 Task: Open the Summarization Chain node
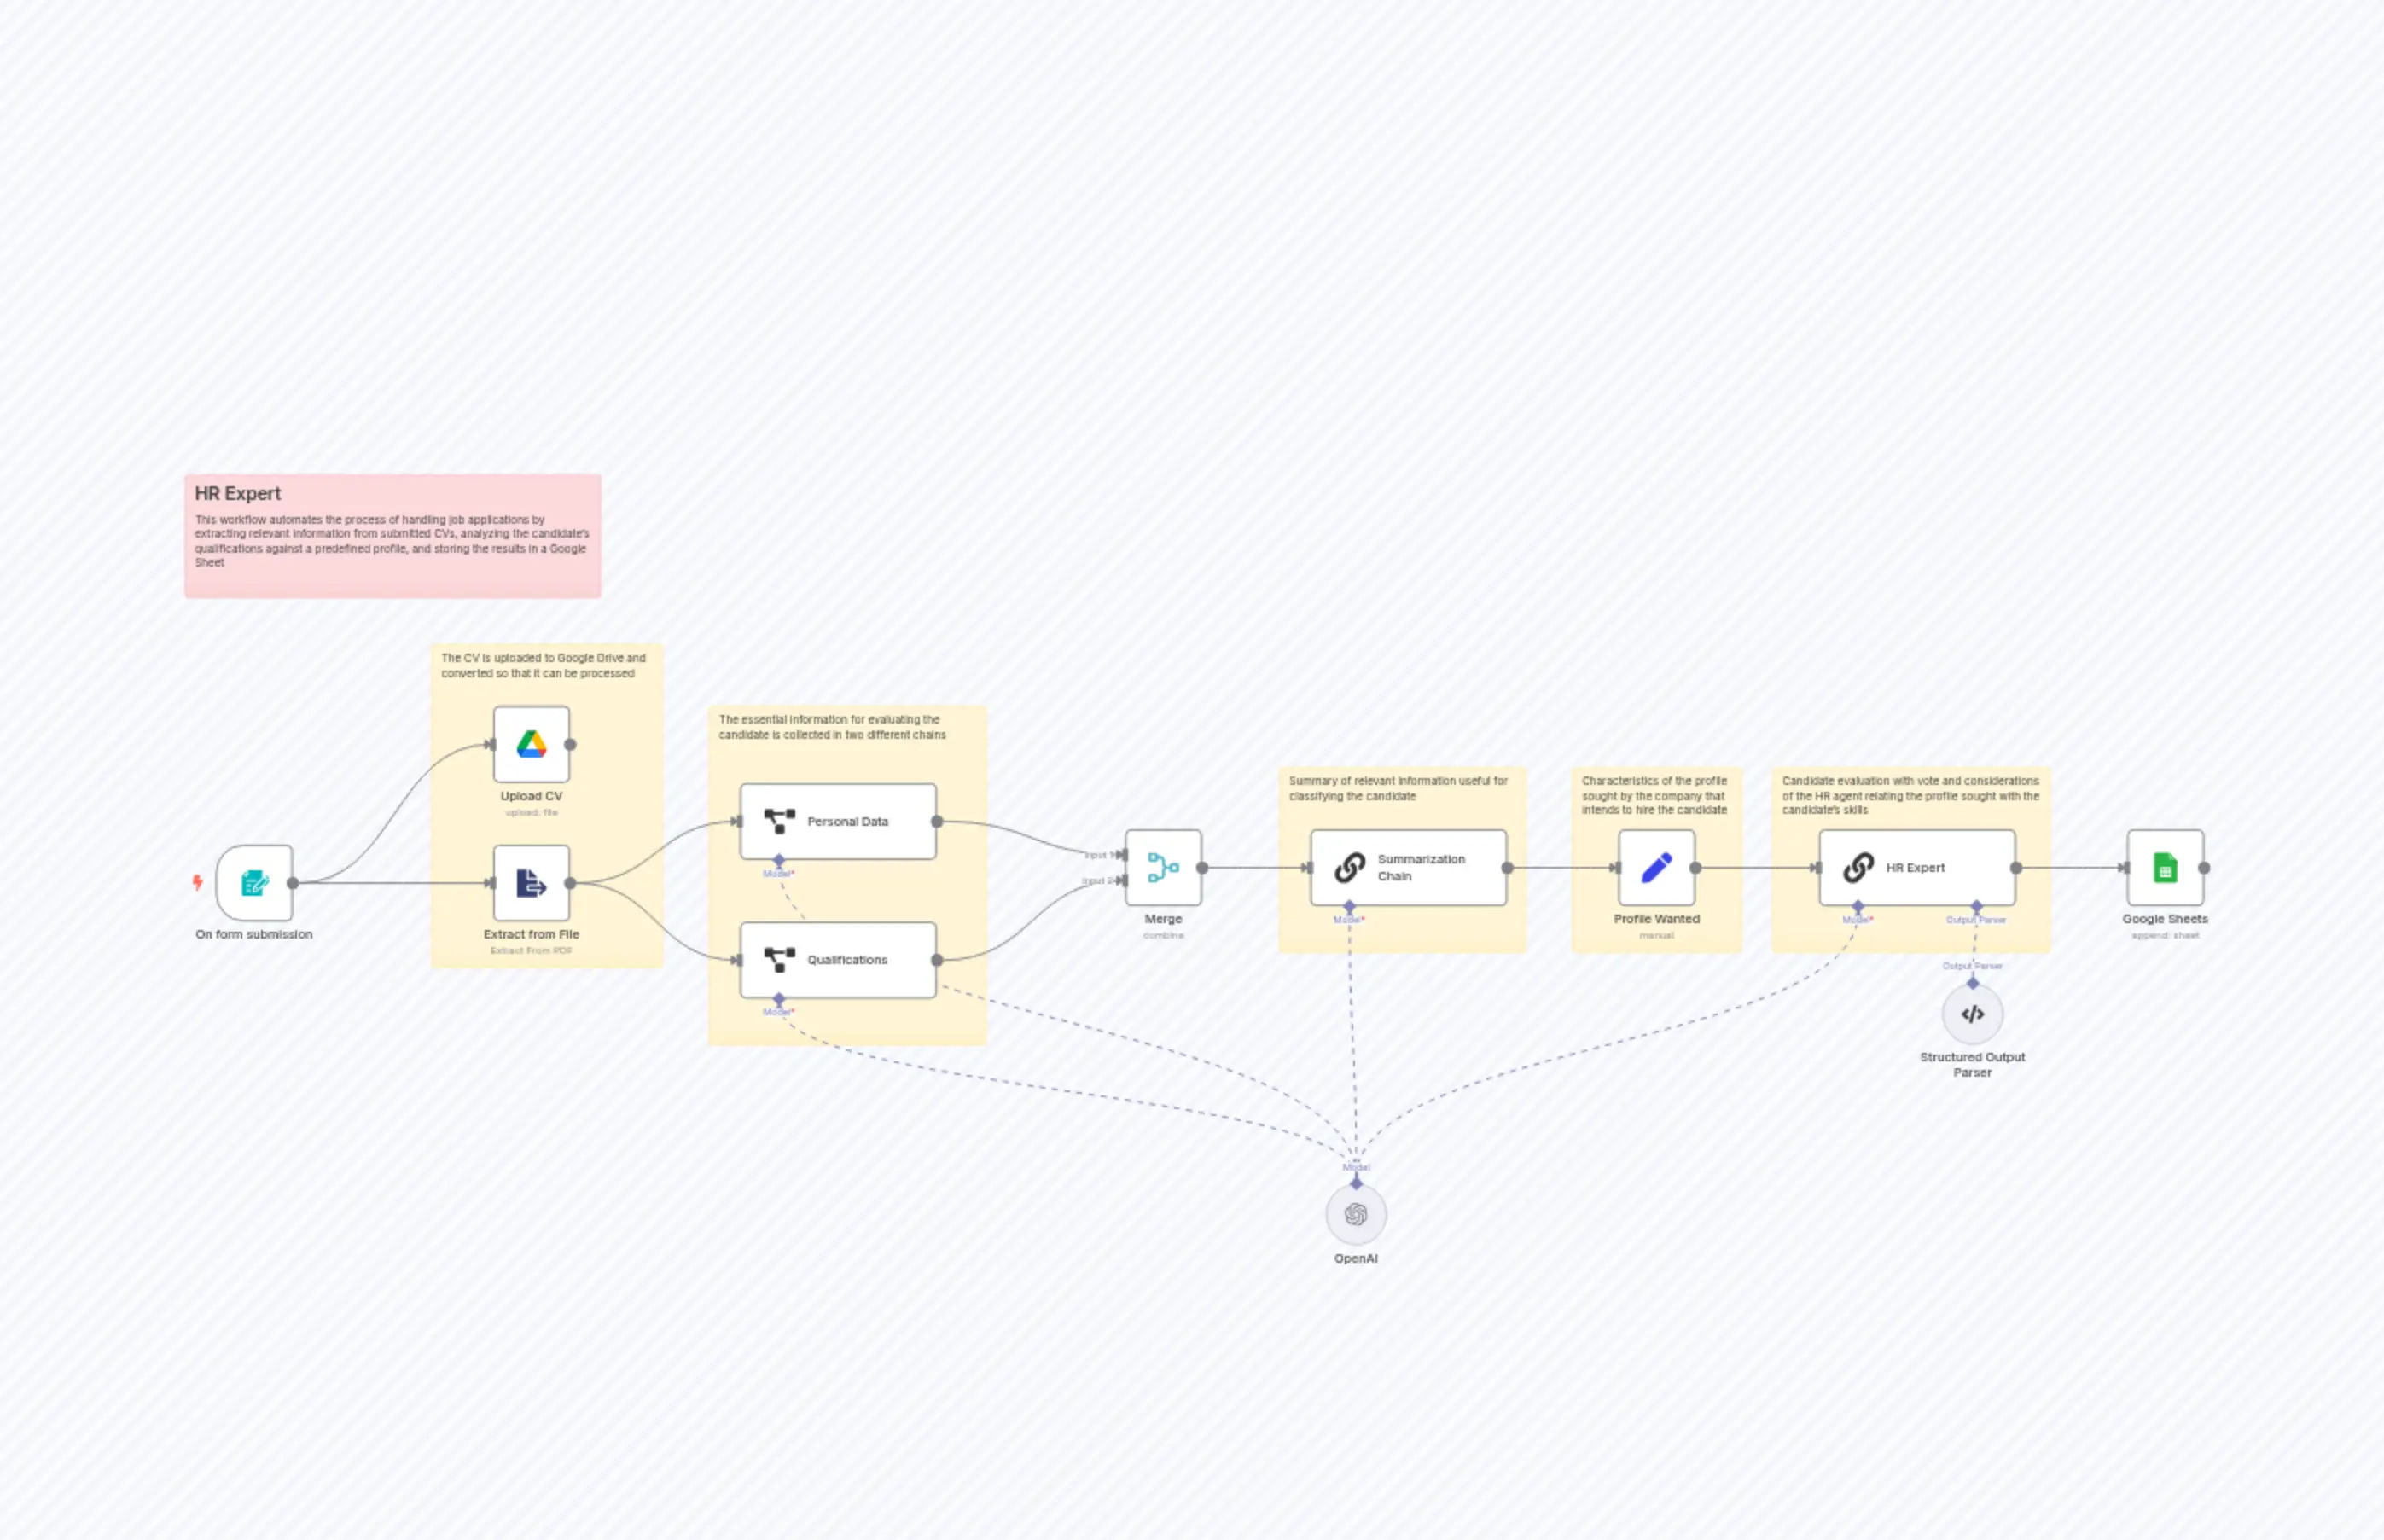pyautogui.click(x=1408, y=867)
